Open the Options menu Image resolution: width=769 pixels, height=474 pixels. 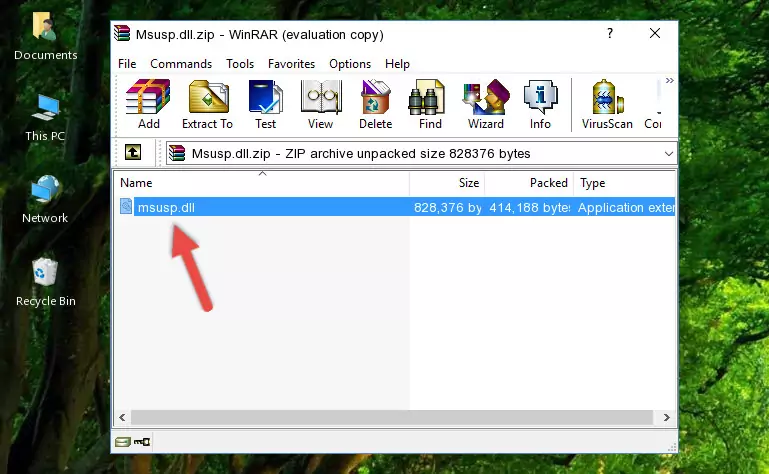[x=350, y=64]
